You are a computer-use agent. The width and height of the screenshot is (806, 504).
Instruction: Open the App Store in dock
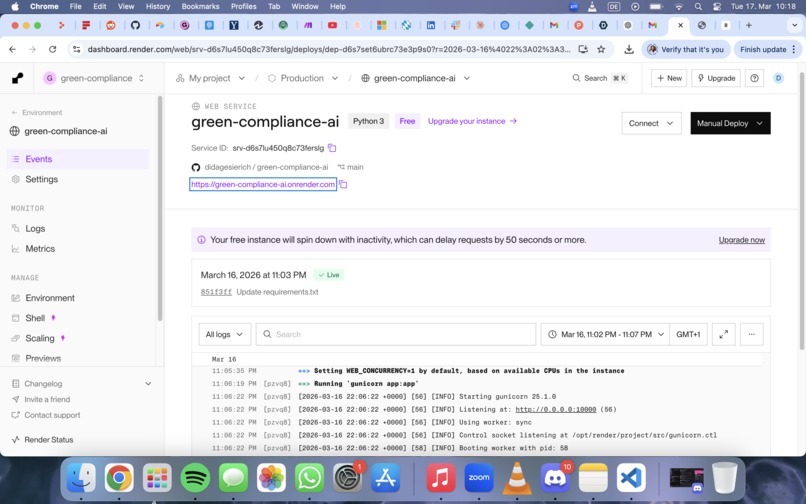click(x=386, y=478)
